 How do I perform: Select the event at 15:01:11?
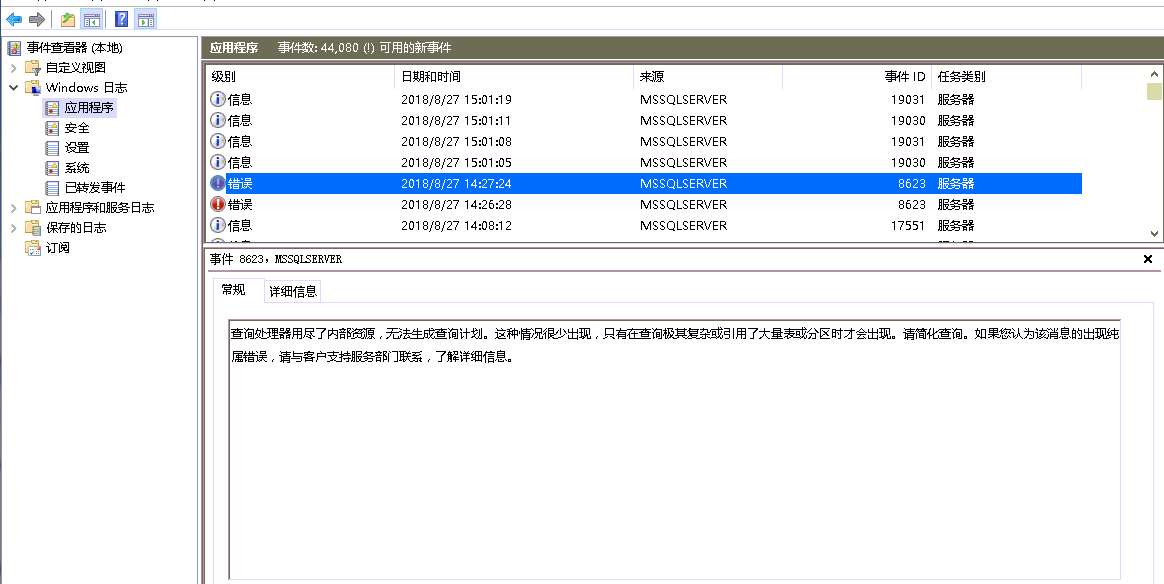643,120
